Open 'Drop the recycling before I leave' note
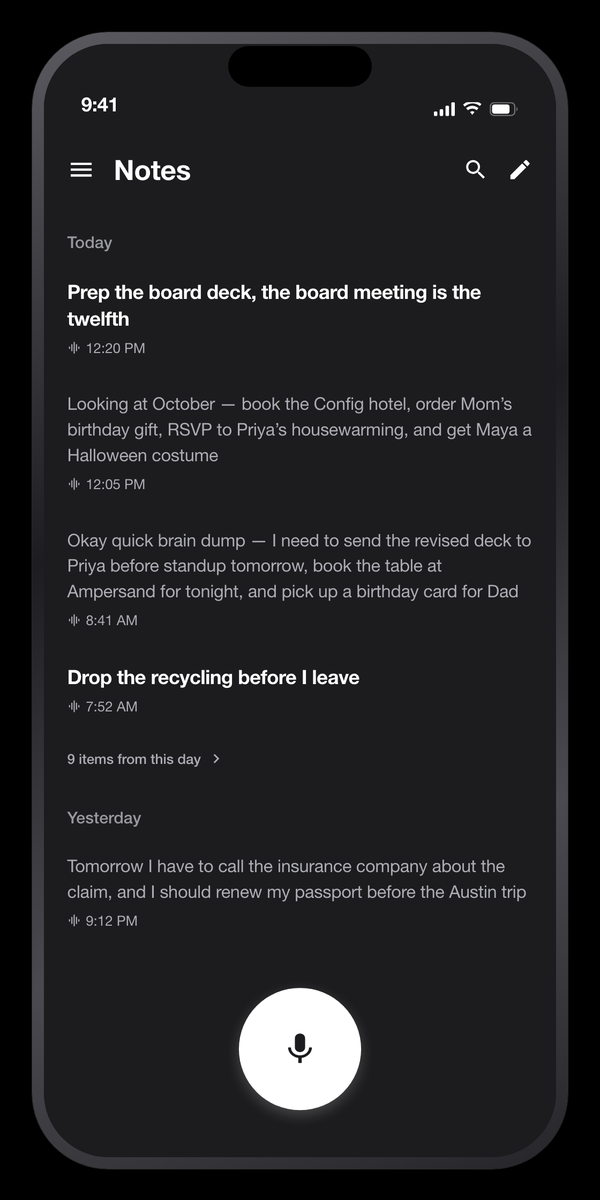This screenshot has width=600, height=1200. (300, 690)
